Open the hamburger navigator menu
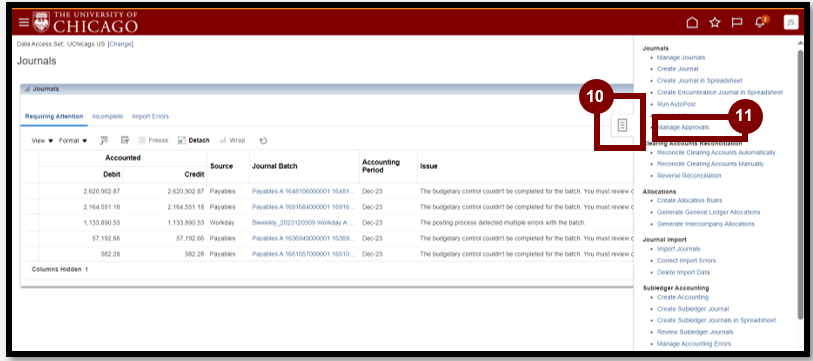Viewport: 813px width, 361px height. tap(24, 22)
